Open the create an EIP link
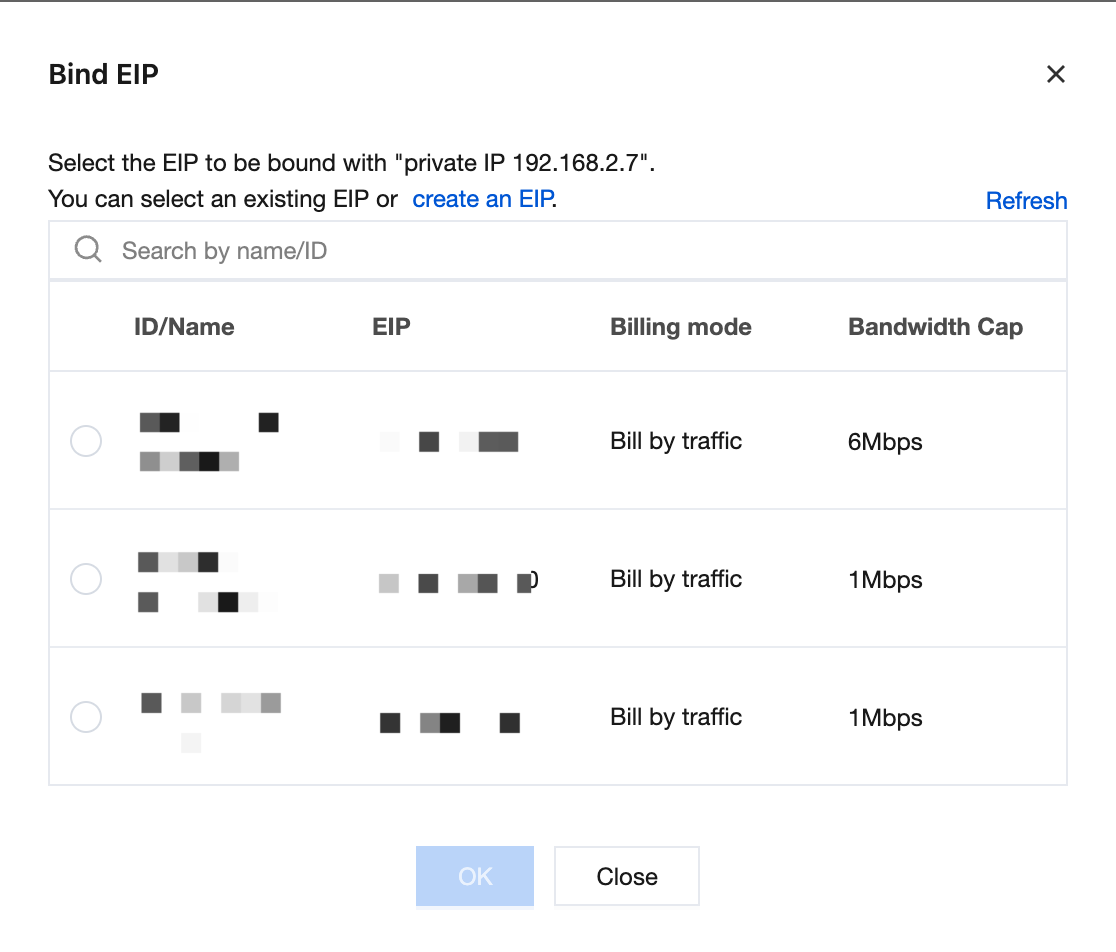1116x952 pixels. (482, 199)
